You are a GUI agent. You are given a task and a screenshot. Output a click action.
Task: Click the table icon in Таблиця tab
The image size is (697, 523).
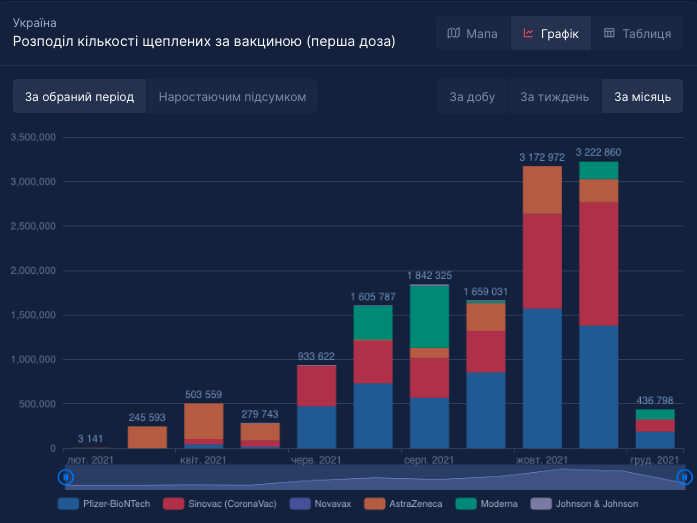tap(609, 34)
